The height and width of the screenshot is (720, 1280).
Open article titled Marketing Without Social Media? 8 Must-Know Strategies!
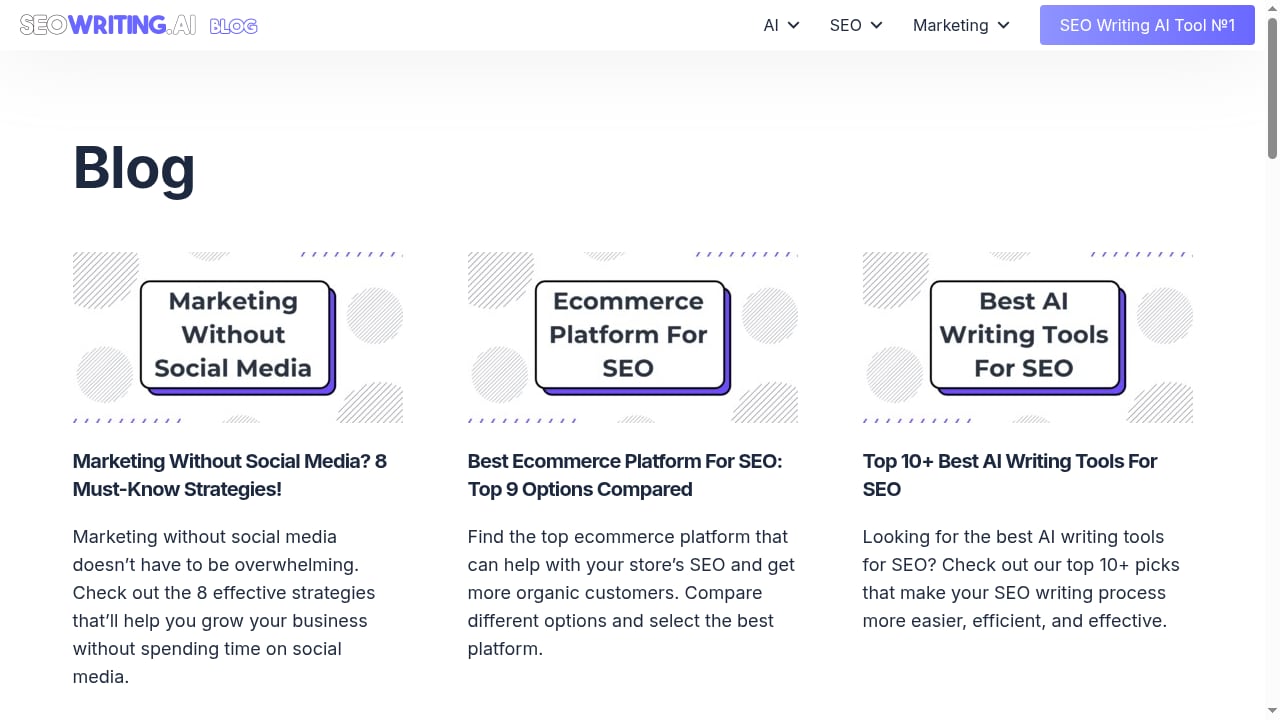(x=230, y=475)
